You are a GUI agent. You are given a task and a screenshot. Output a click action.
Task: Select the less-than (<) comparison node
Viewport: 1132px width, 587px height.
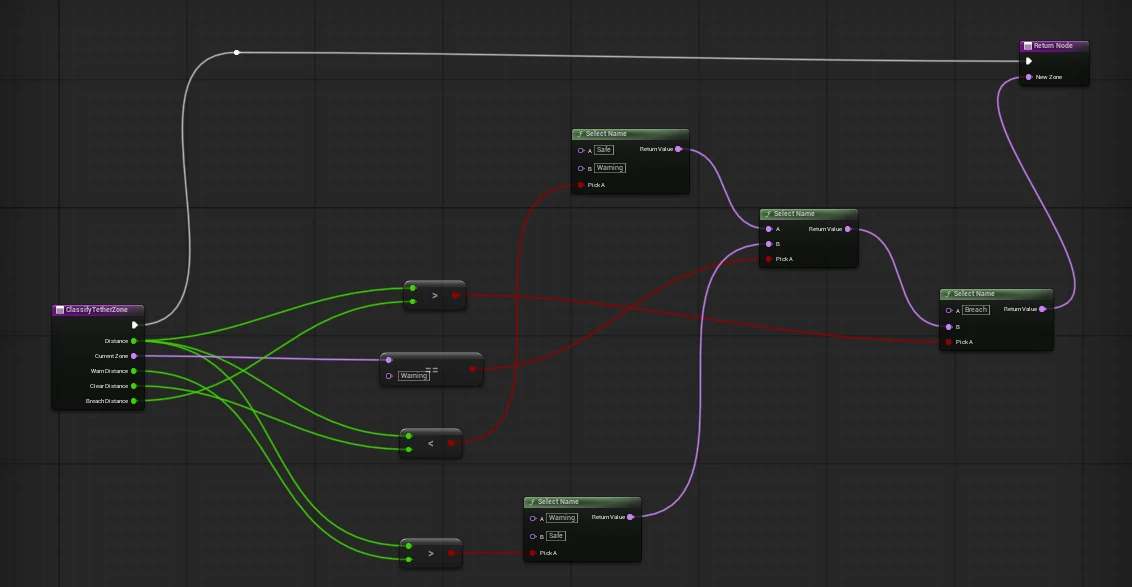click(x=431, y=443)
